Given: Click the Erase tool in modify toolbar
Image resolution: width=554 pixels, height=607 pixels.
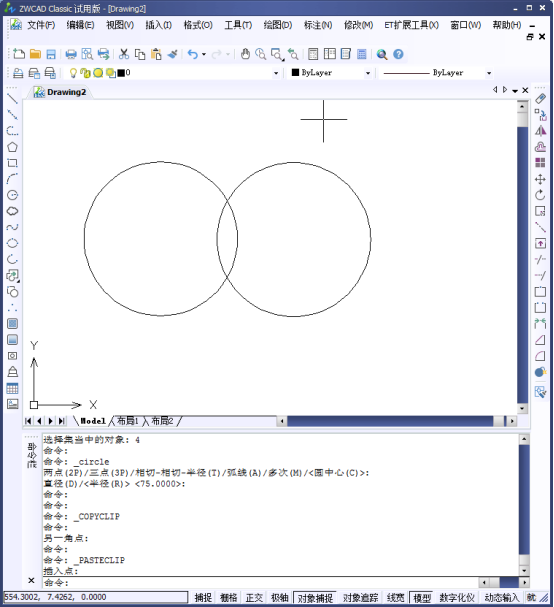Looking at the screenshot, I should [540, 99].
